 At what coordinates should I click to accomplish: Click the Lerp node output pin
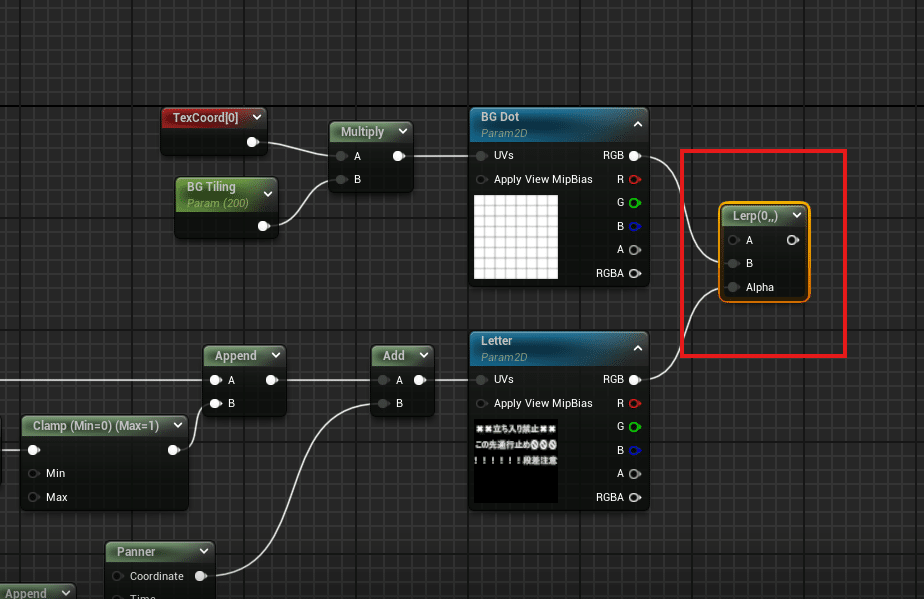click(793, 240)
